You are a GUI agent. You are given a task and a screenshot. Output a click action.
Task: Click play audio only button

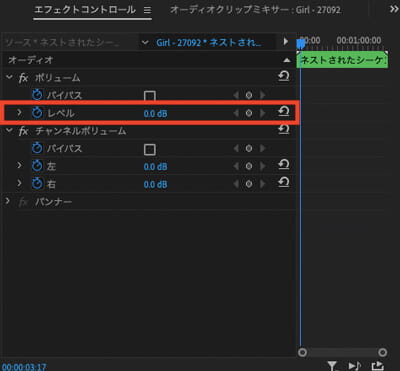pyautogui.click(x=354, y=366)
